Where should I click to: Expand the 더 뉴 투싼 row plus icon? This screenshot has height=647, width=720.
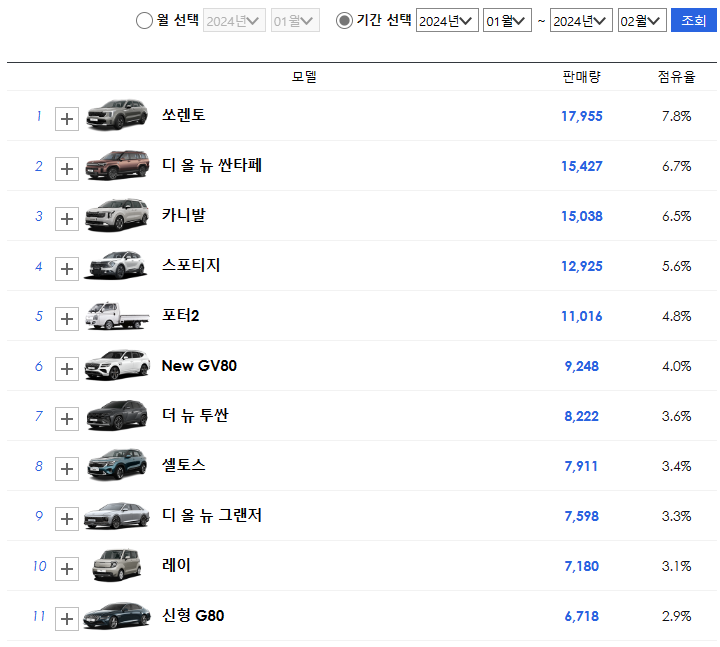click(67, 419)
